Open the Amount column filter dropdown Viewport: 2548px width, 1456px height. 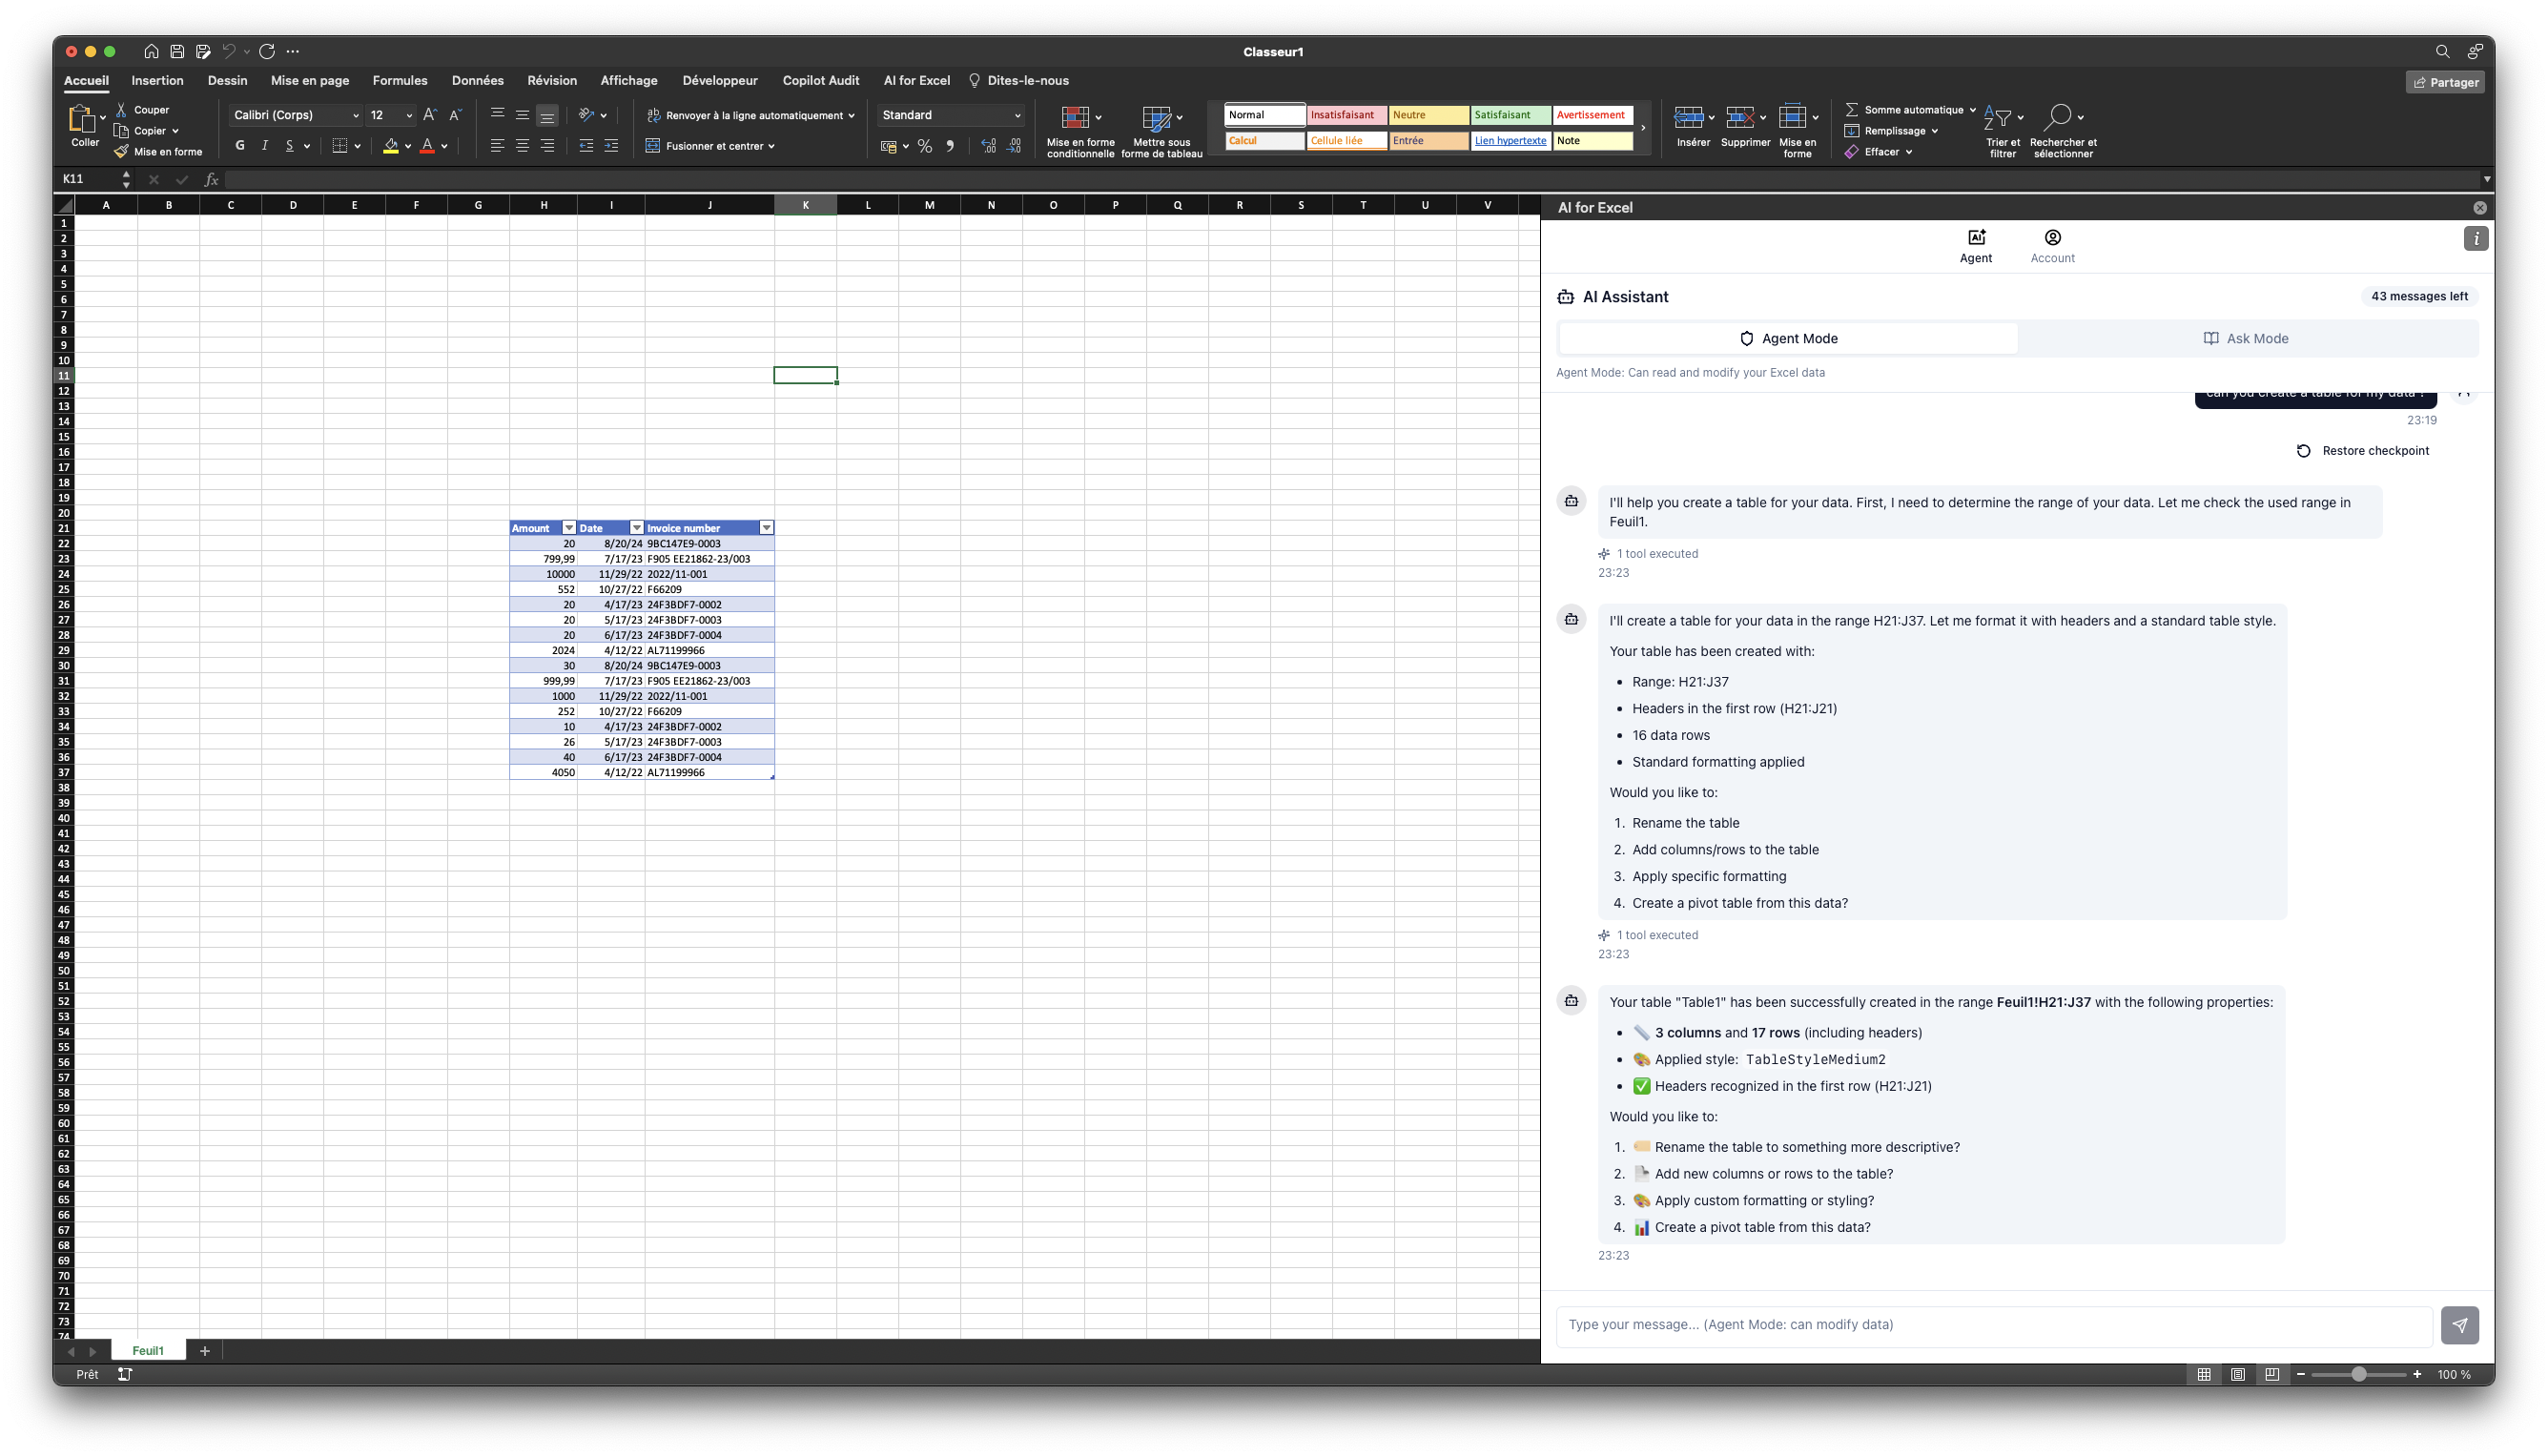(x=569, y=528)
